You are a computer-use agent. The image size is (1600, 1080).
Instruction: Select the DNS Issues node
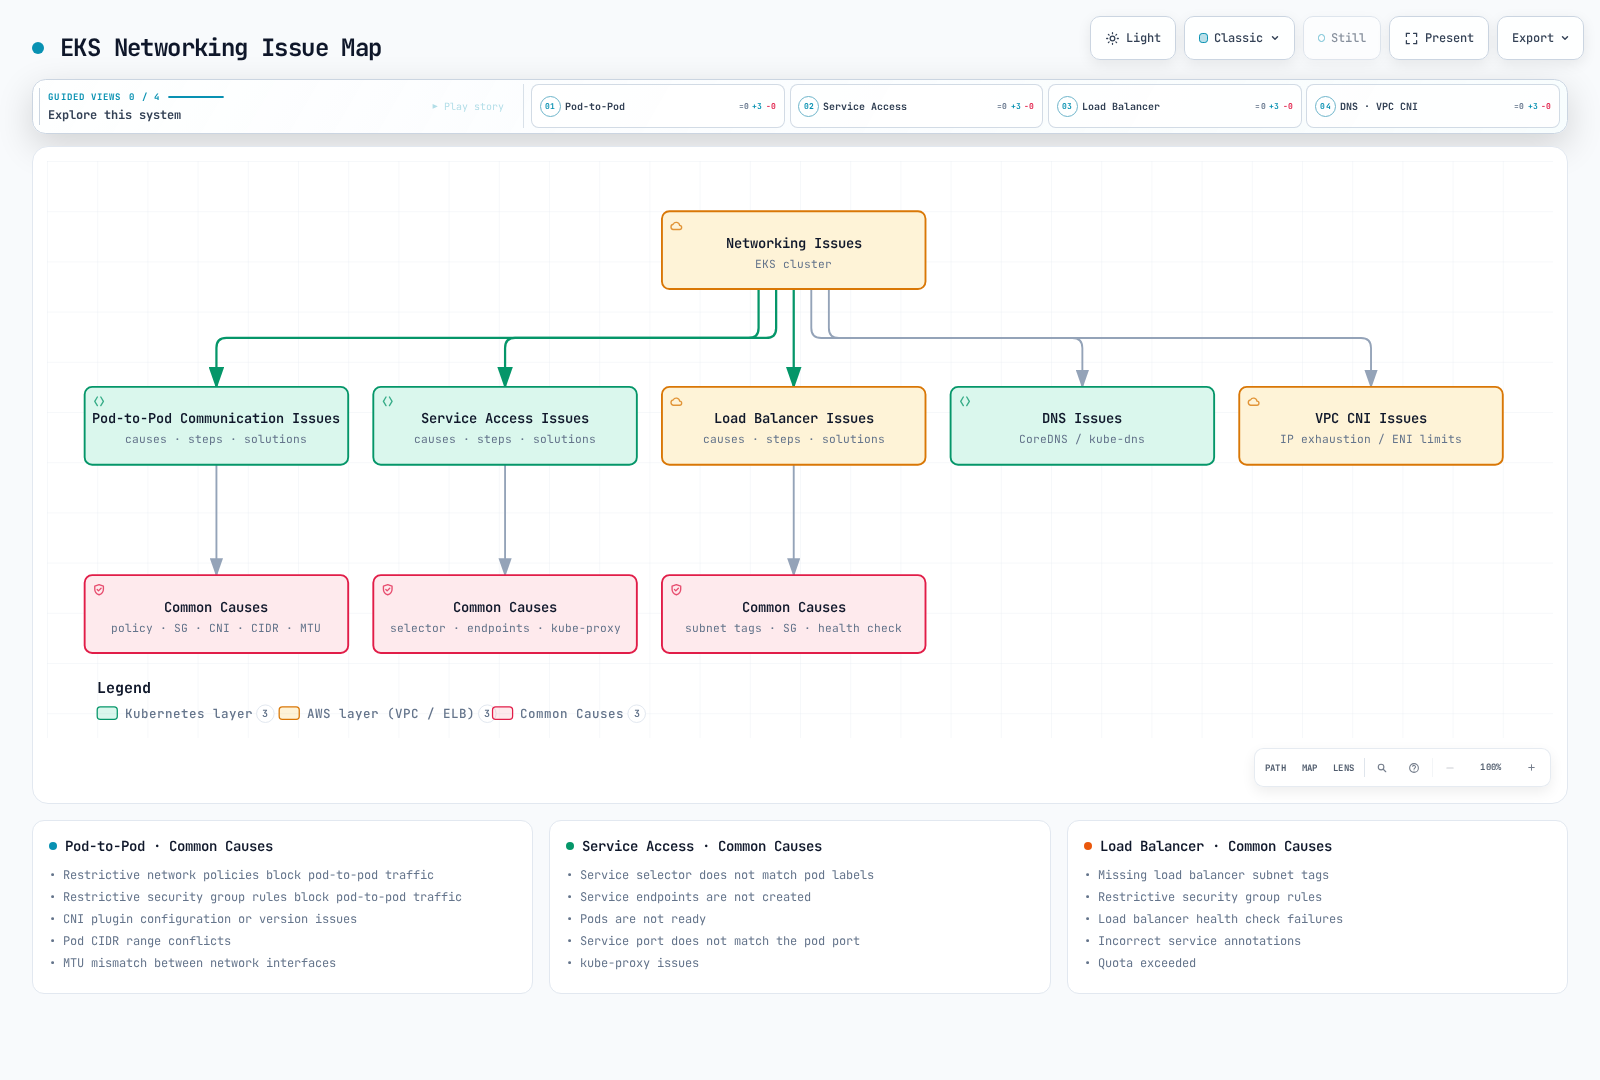point(1082,426)
